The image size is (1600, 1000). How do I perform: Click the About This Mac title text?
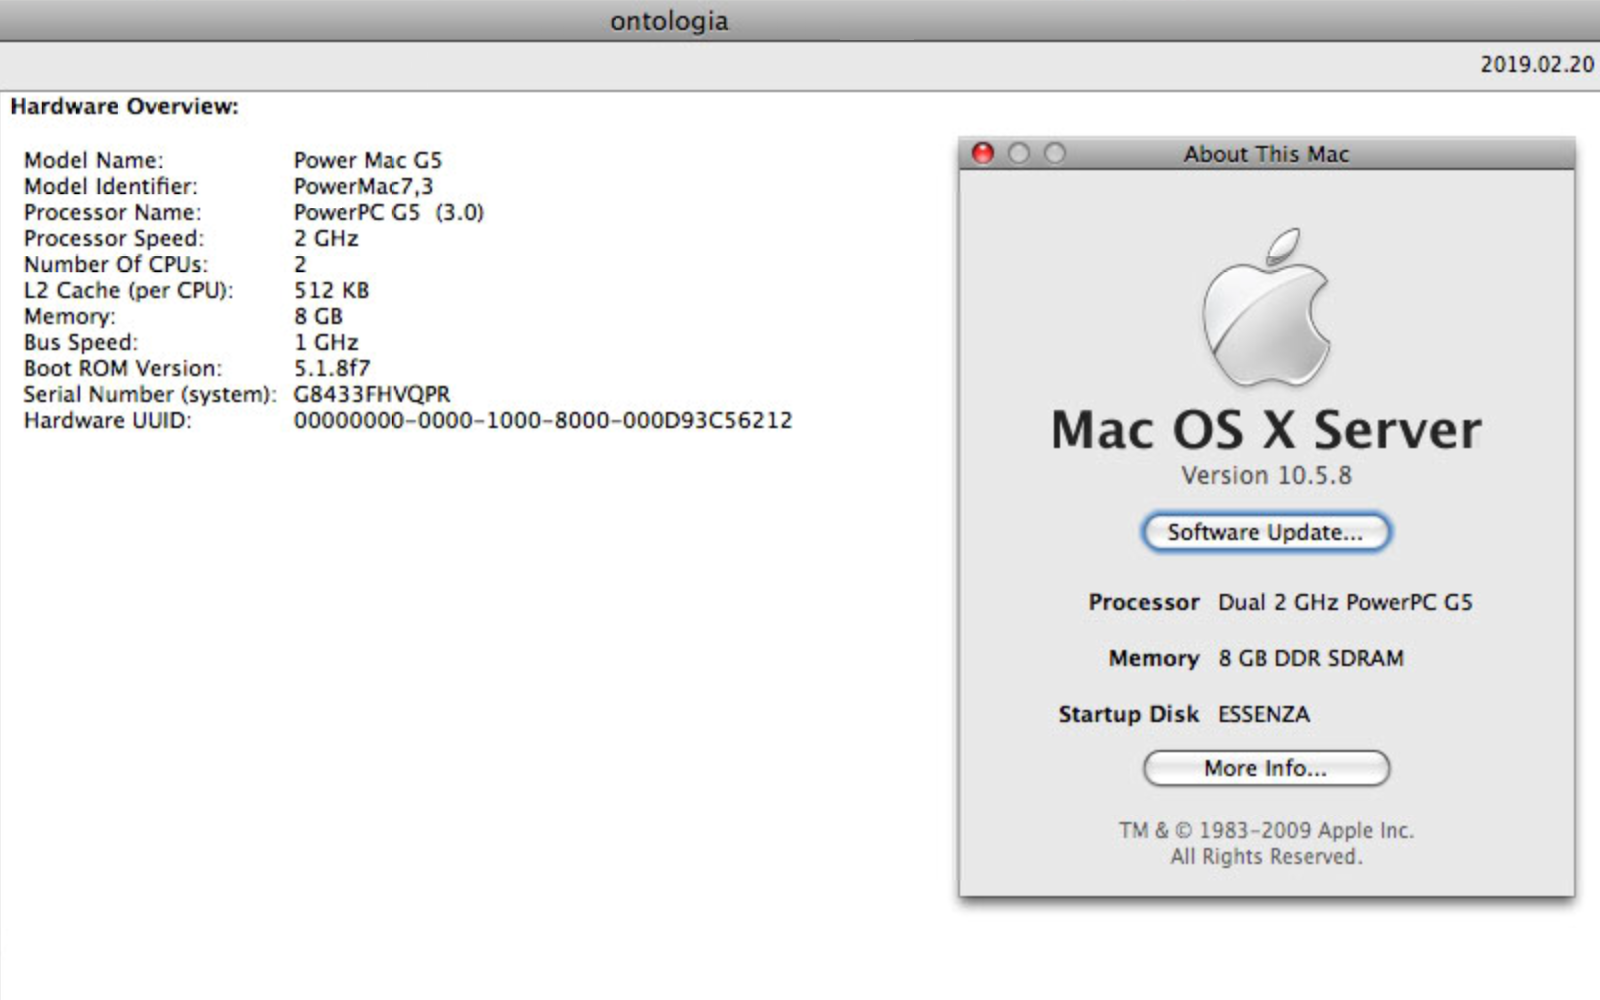coord(1266,154)
